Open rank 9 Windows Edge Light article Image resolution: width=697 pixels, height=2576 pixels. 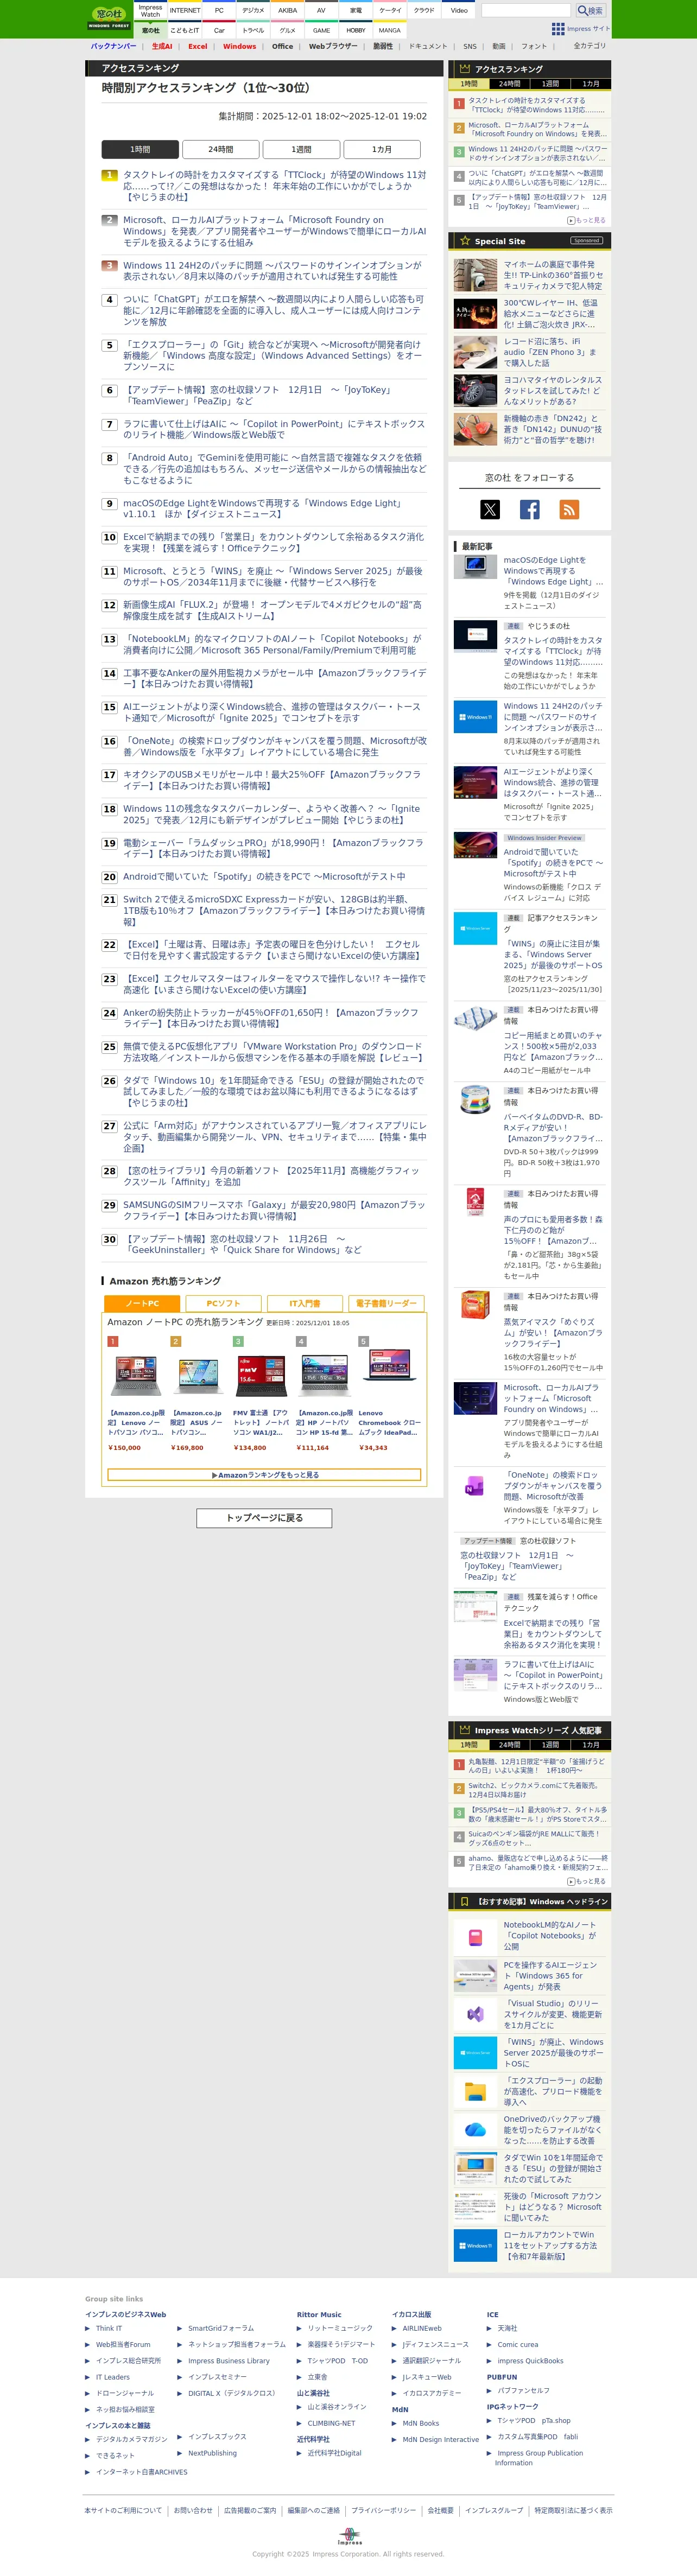click(263, 509)
